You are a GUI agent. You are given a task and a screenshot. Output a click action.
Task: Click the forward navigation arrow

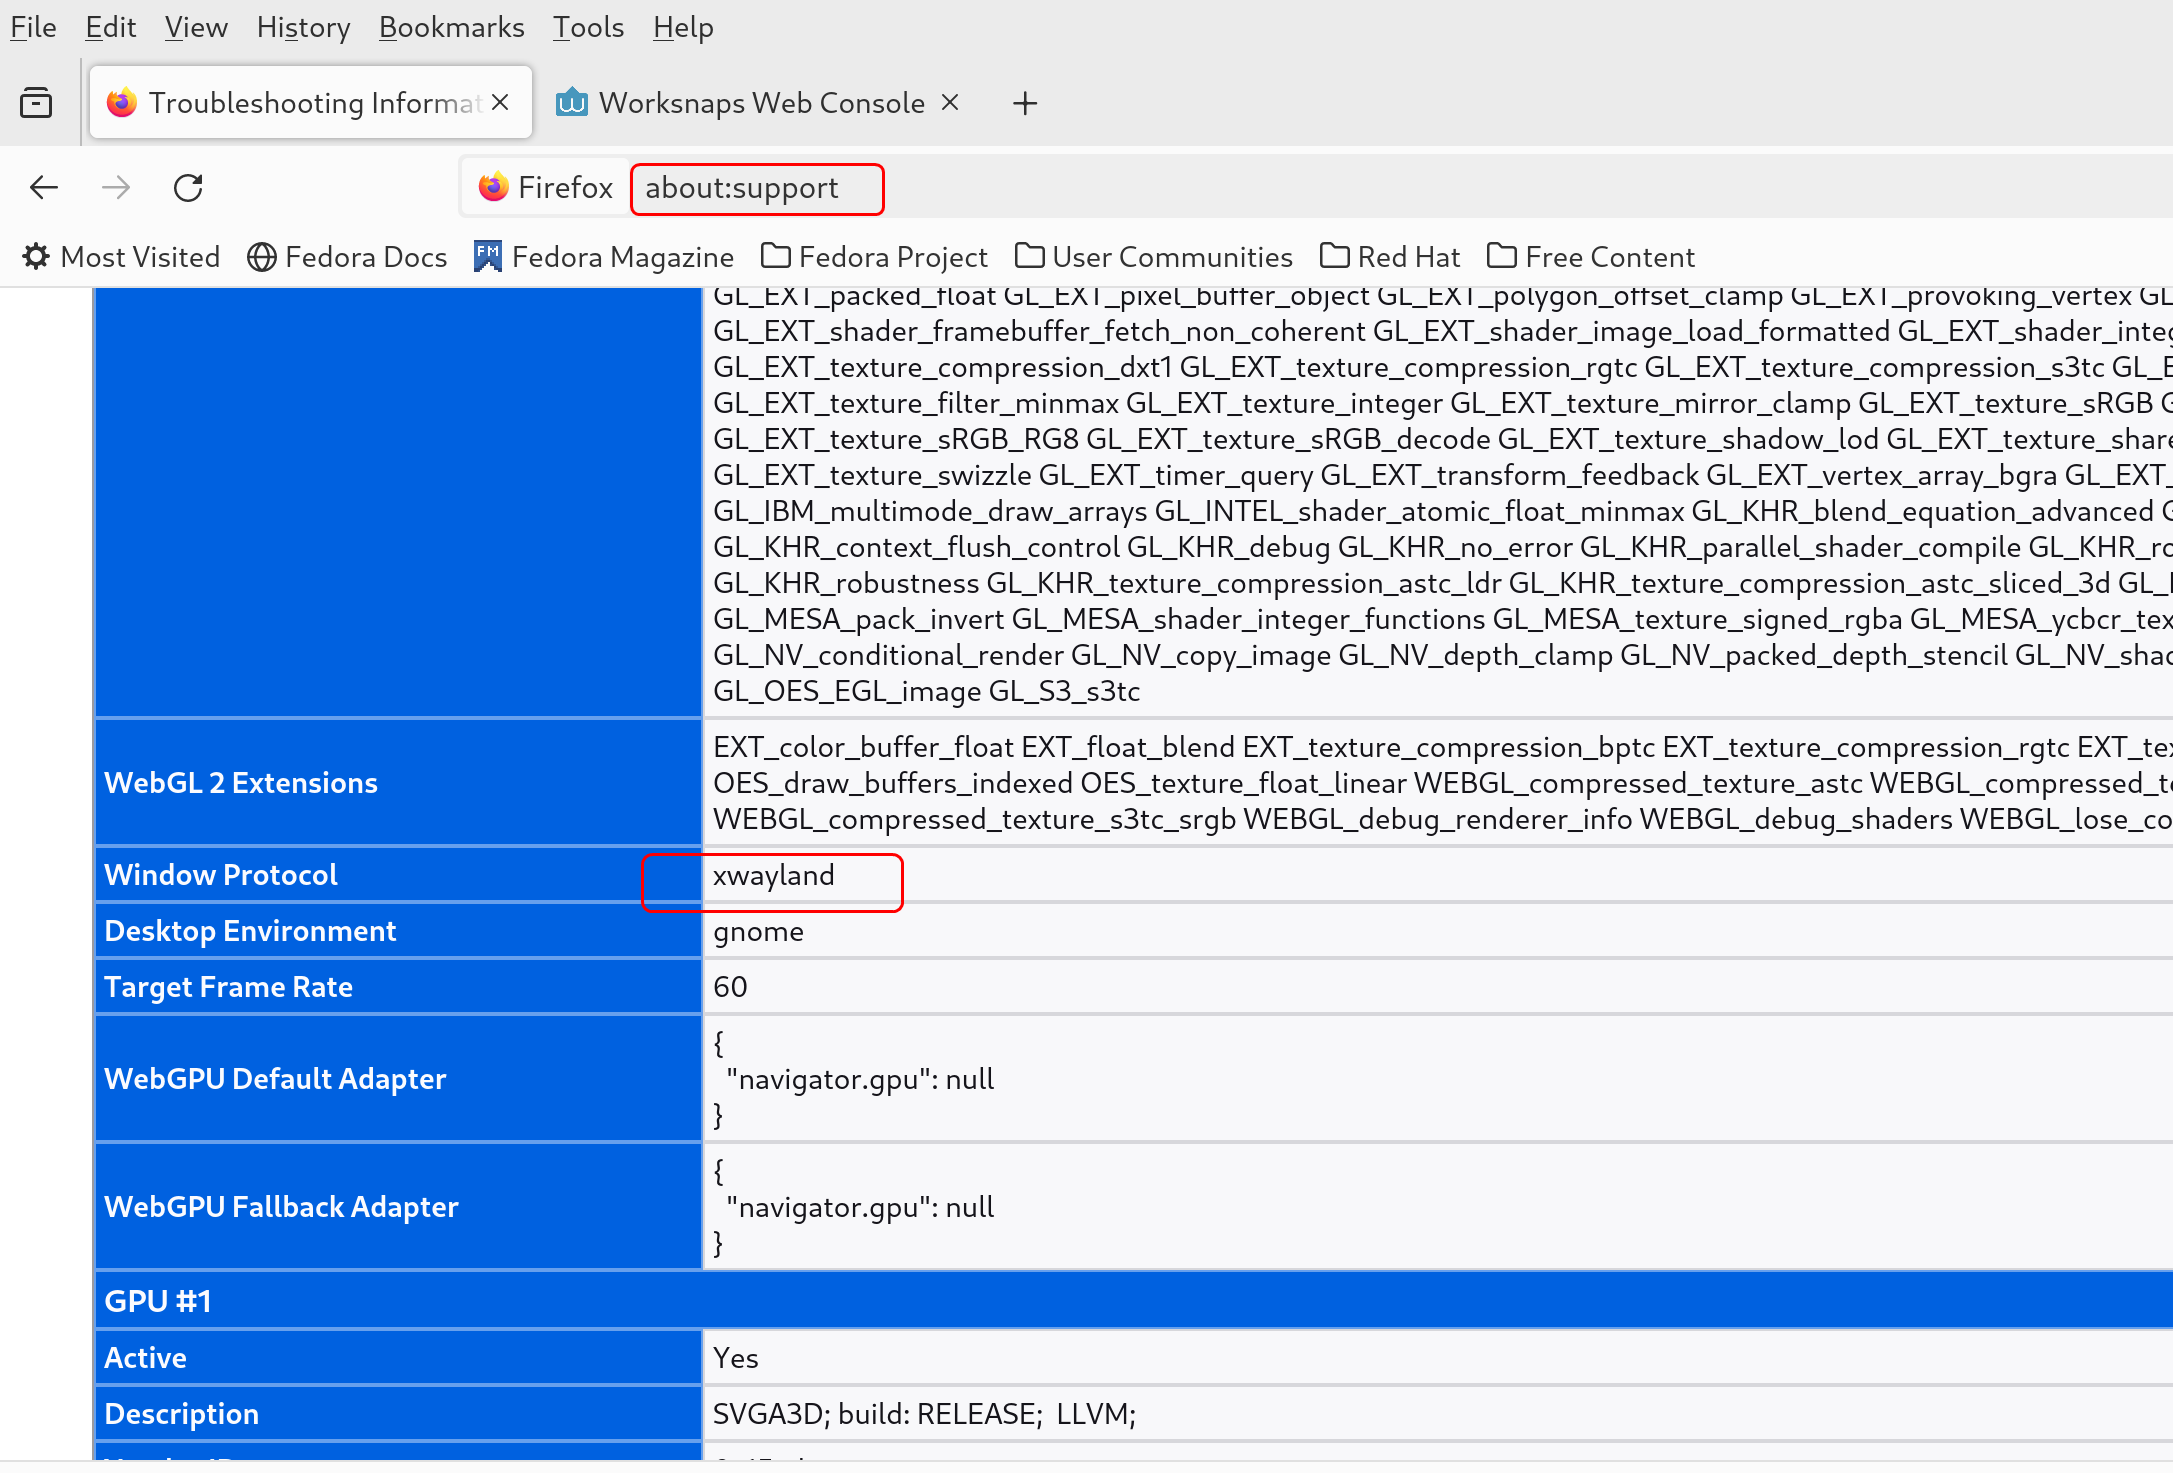[116, 187]
